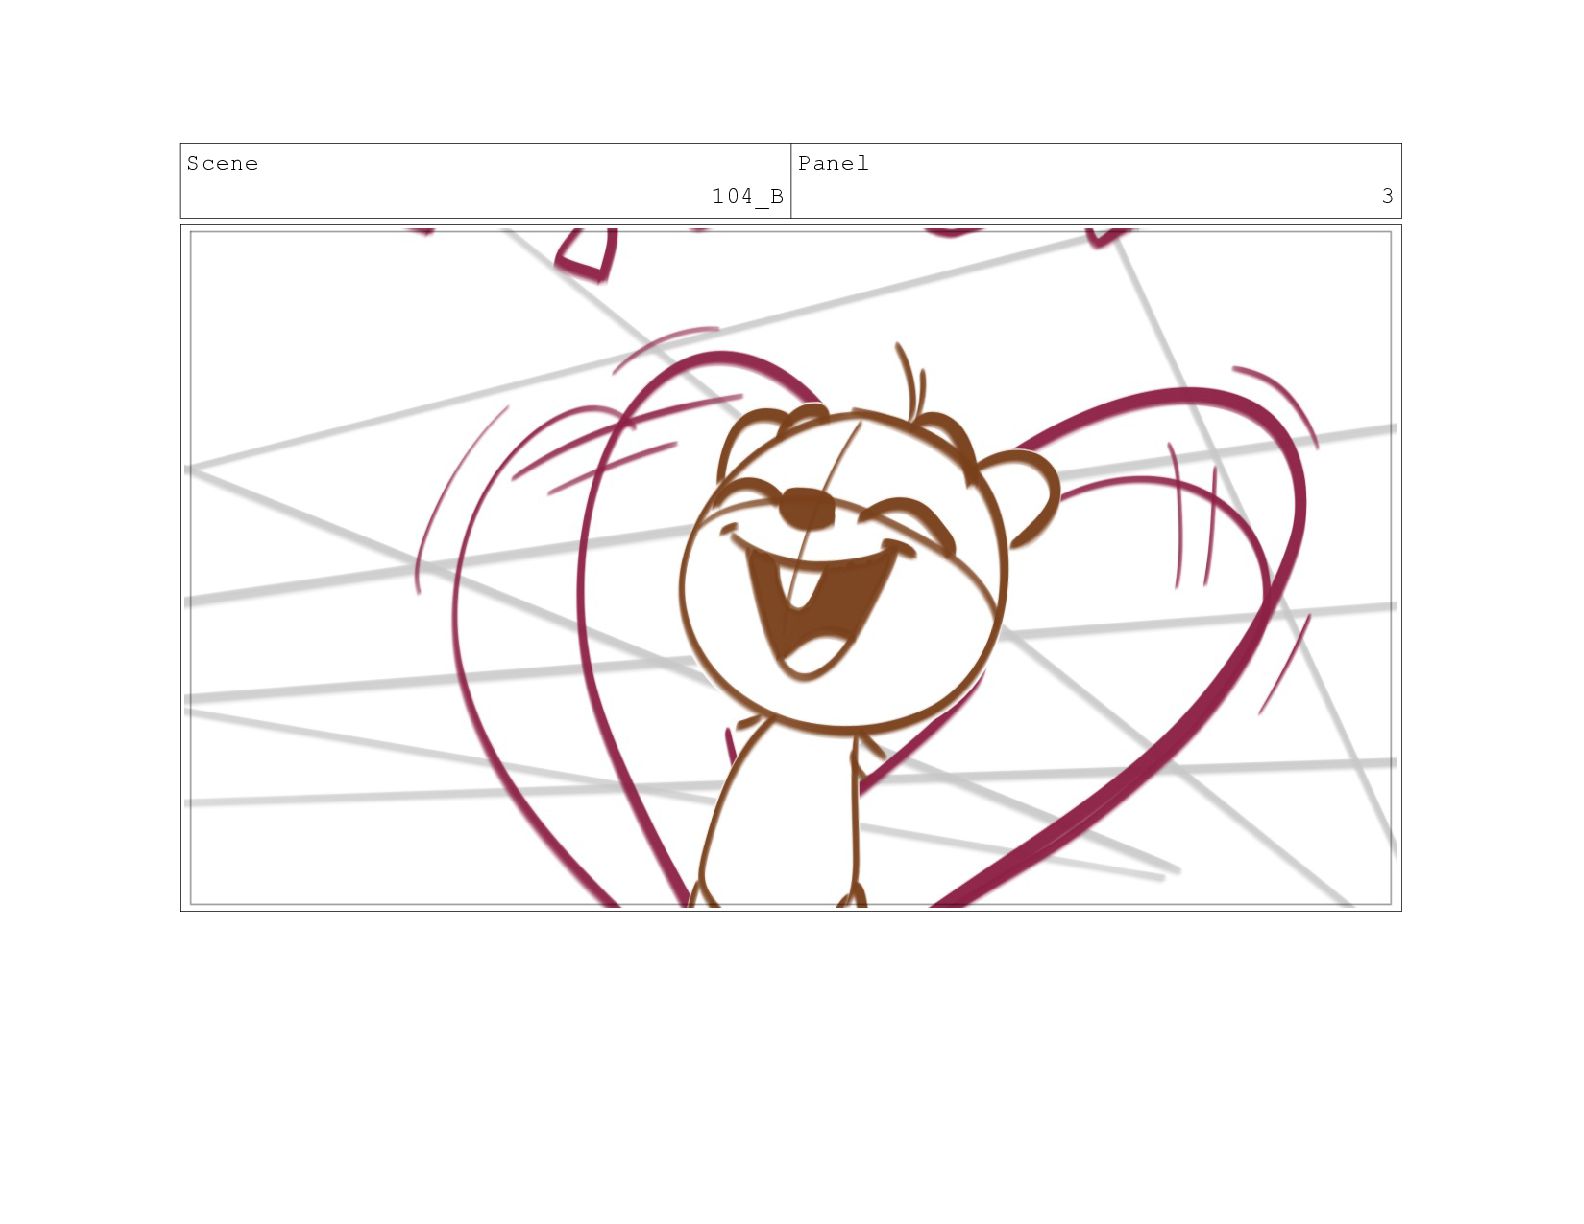Click the bear's dark brown nose

point(806,509)
